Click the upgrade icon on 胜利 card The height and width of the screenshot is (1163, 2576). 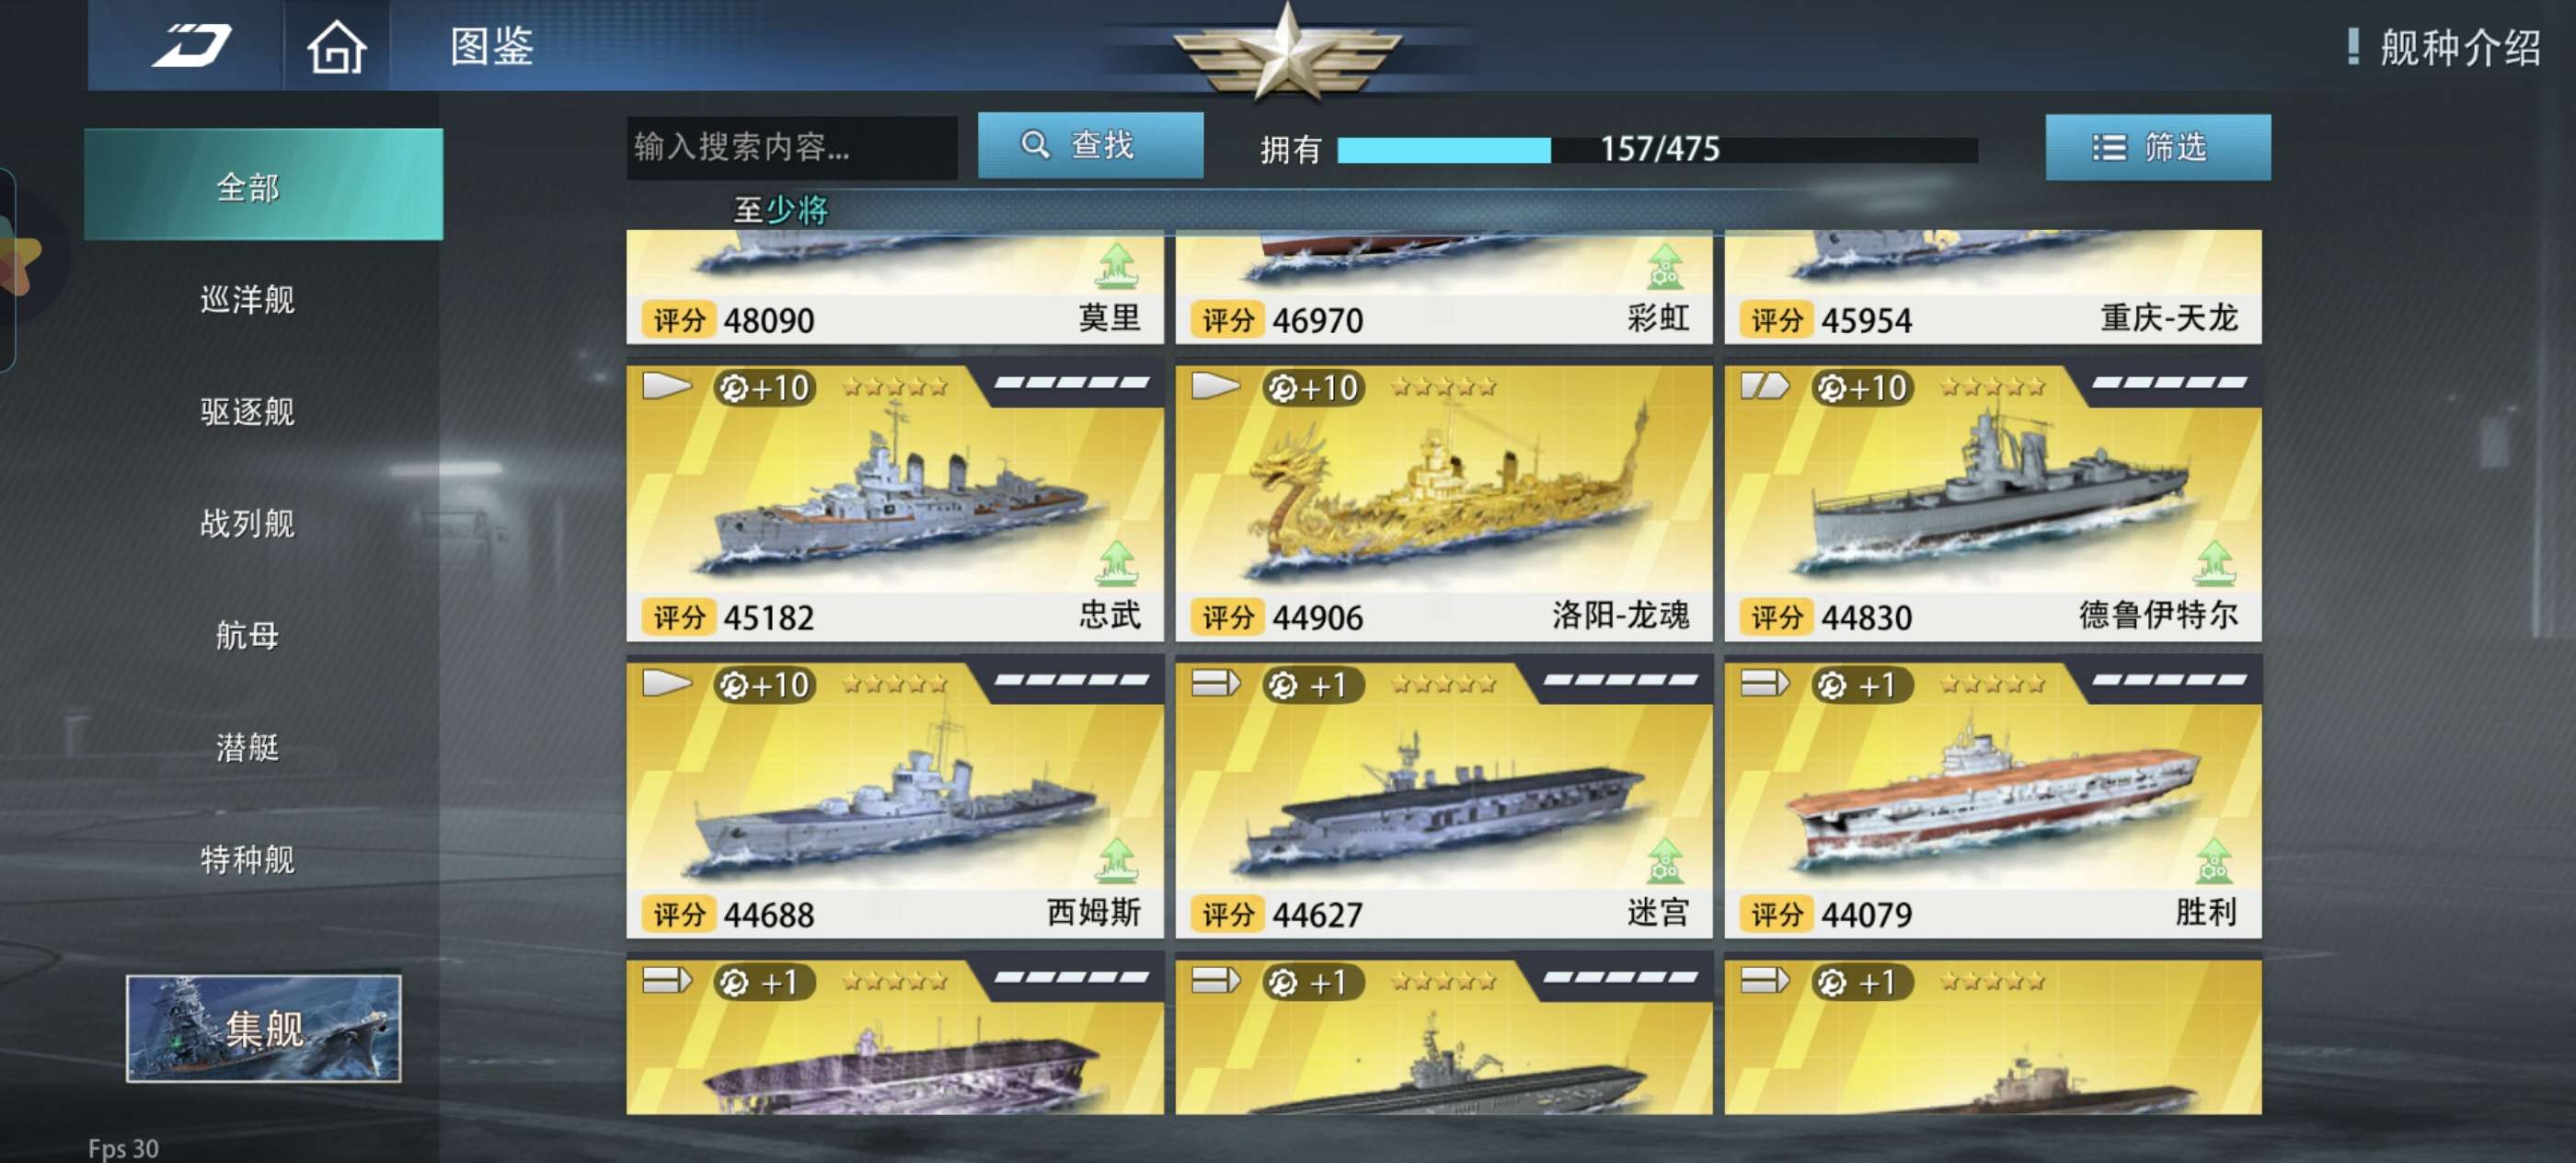tap(2214, 861)
